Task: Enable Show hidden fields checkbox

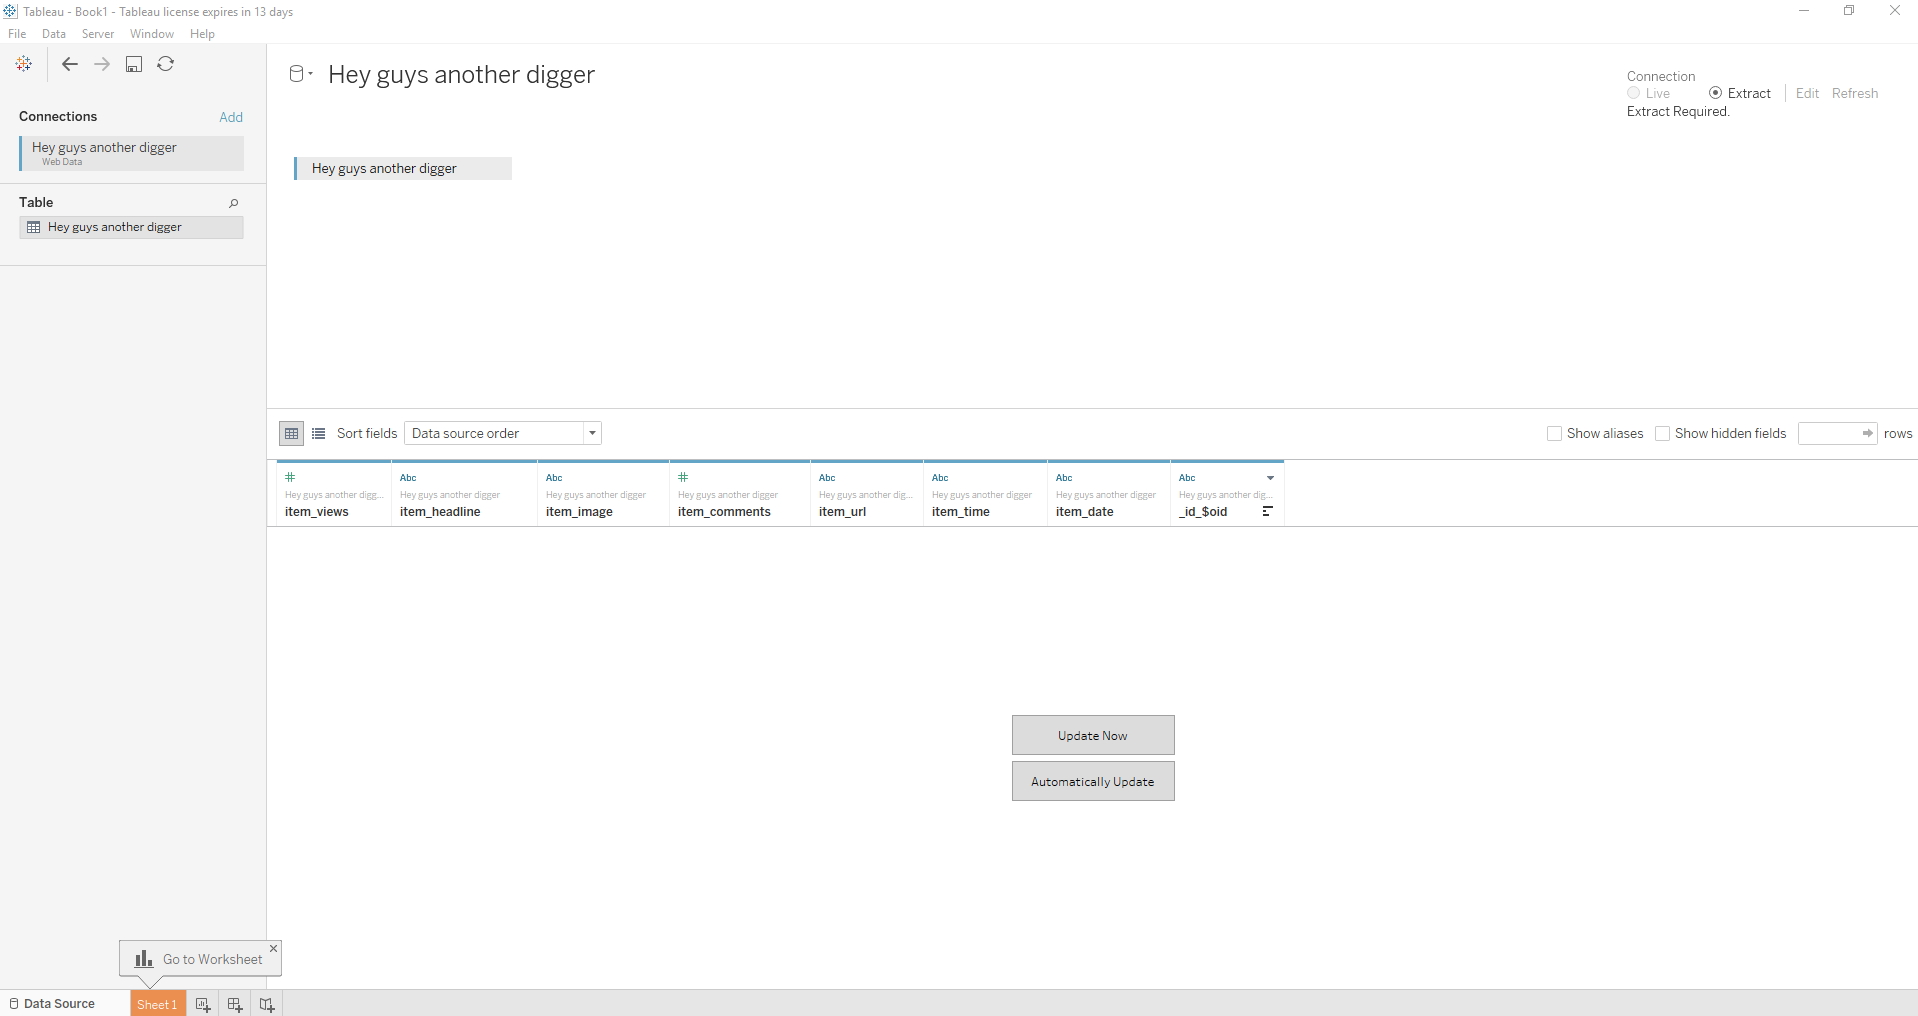Action: [x=1662, y=433]
